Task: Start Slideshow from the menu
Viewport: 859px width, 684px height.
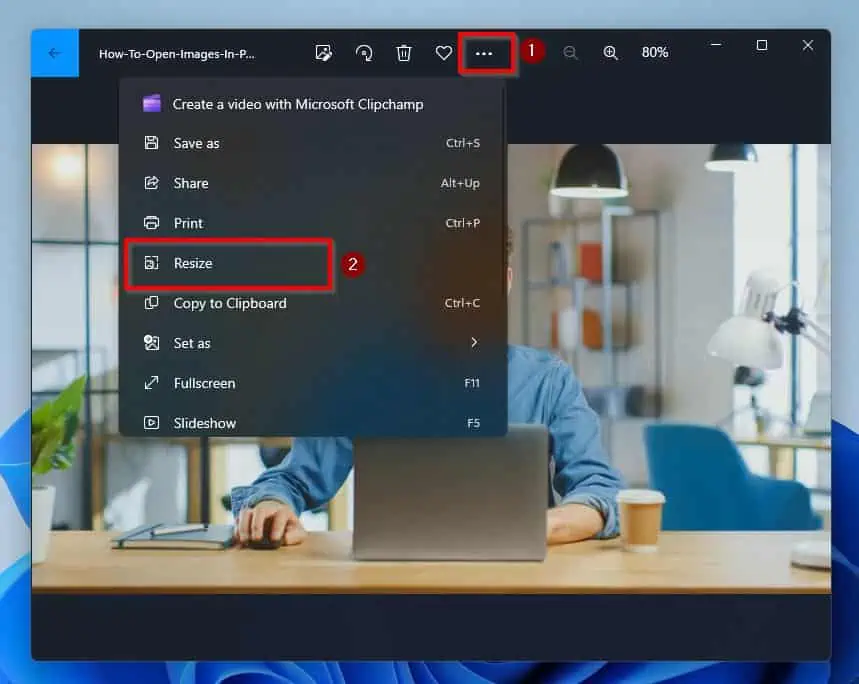Action: (313, 423)
